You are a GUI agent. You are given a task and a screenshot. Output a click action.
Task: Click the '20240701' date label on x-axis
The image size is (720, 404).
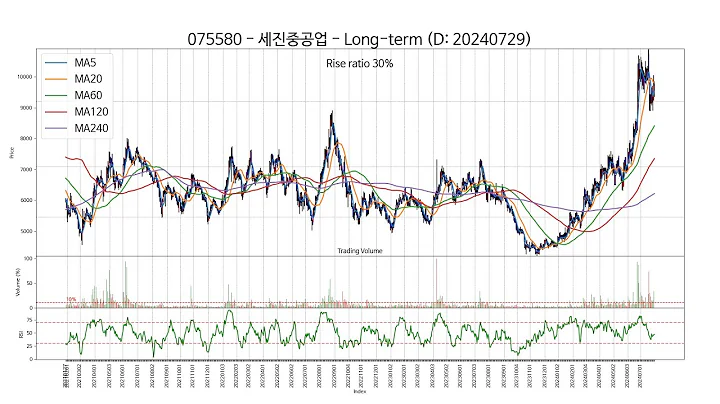tap(640, 376)
